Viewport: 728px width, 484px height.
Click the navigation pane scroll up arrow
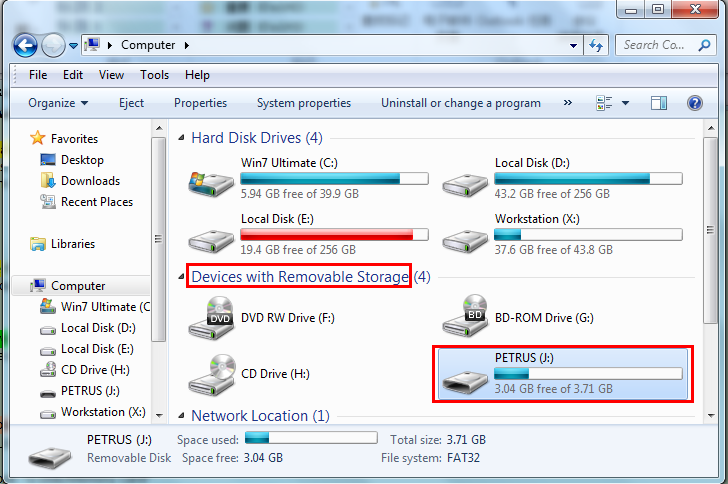click(x=159, y=128)
